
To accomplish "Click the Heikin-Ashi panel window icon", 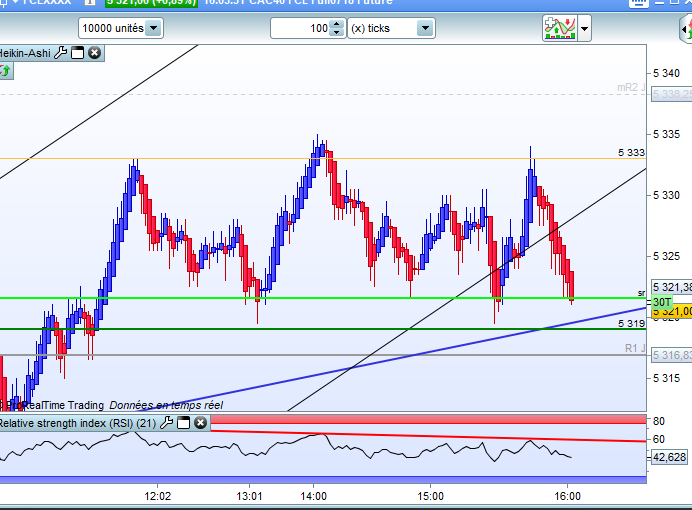I will (x=78, y=53).
